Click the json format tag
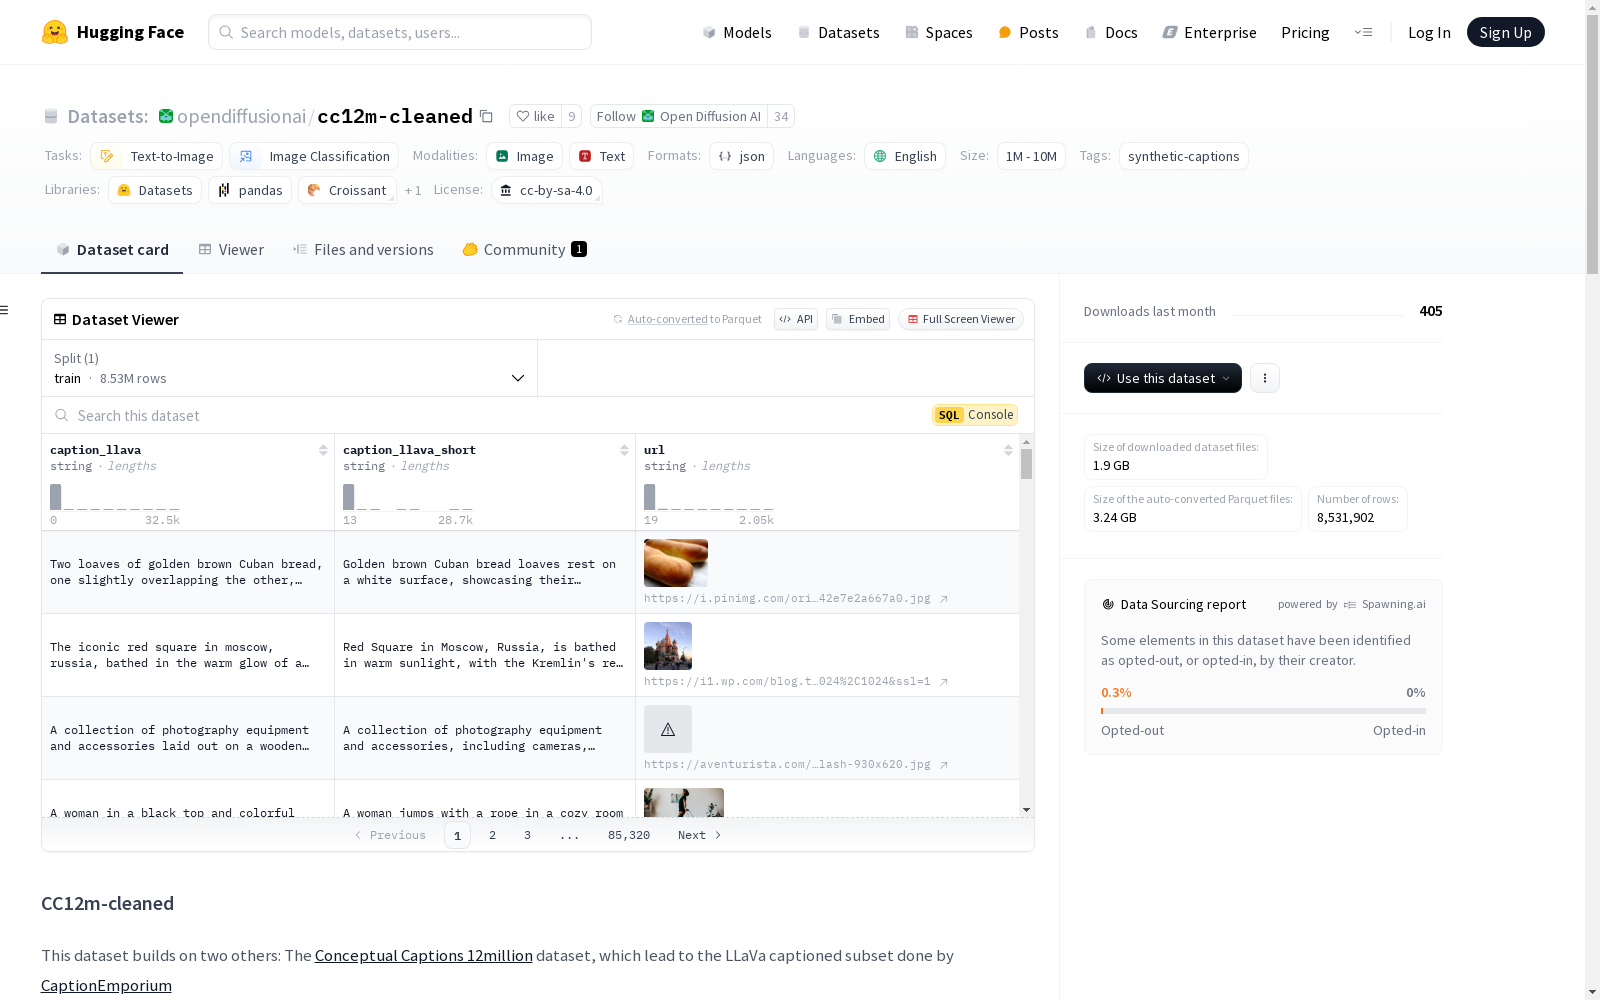The image size is (1600, 1000). (x=741, y=156)
